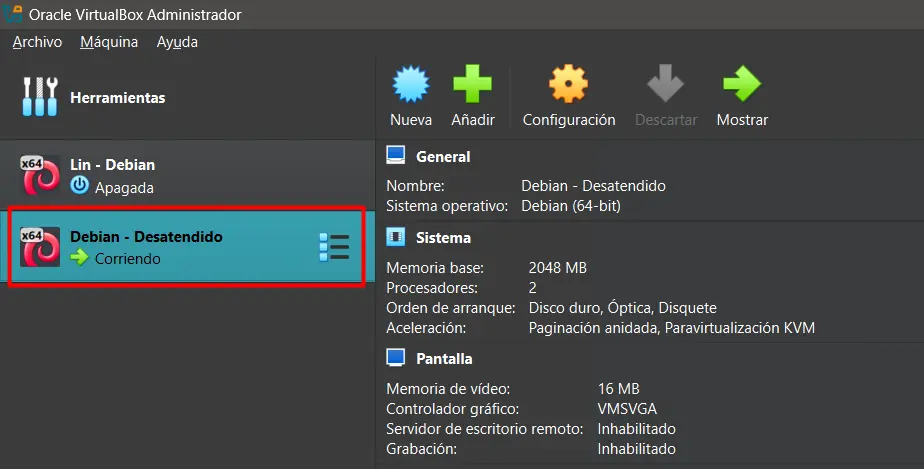The height and width of the screenshot is (469, 924).
Task: Click the Debian - Desatendido VM icon
Action: point(41,247)
